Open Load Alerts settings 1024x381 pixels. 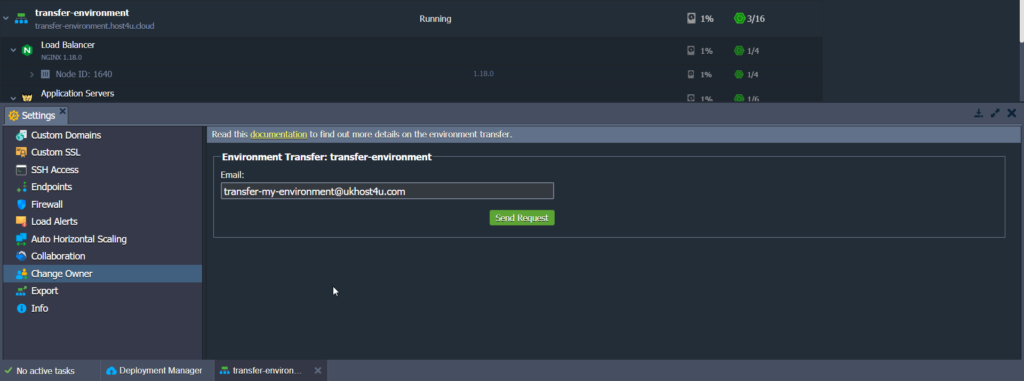click(103, 222)
